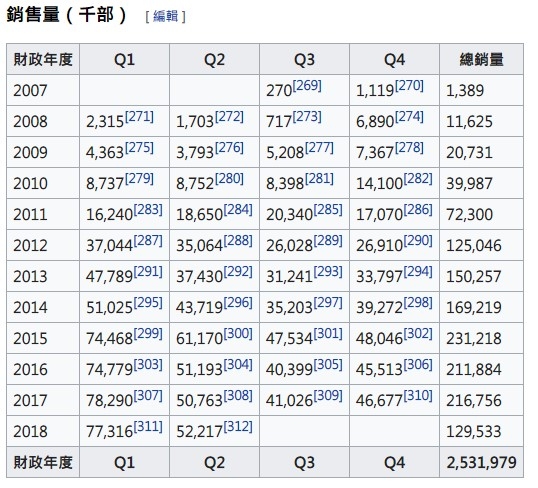Open citation reference [270]
The image size is (538, 488).
[409, 85]
